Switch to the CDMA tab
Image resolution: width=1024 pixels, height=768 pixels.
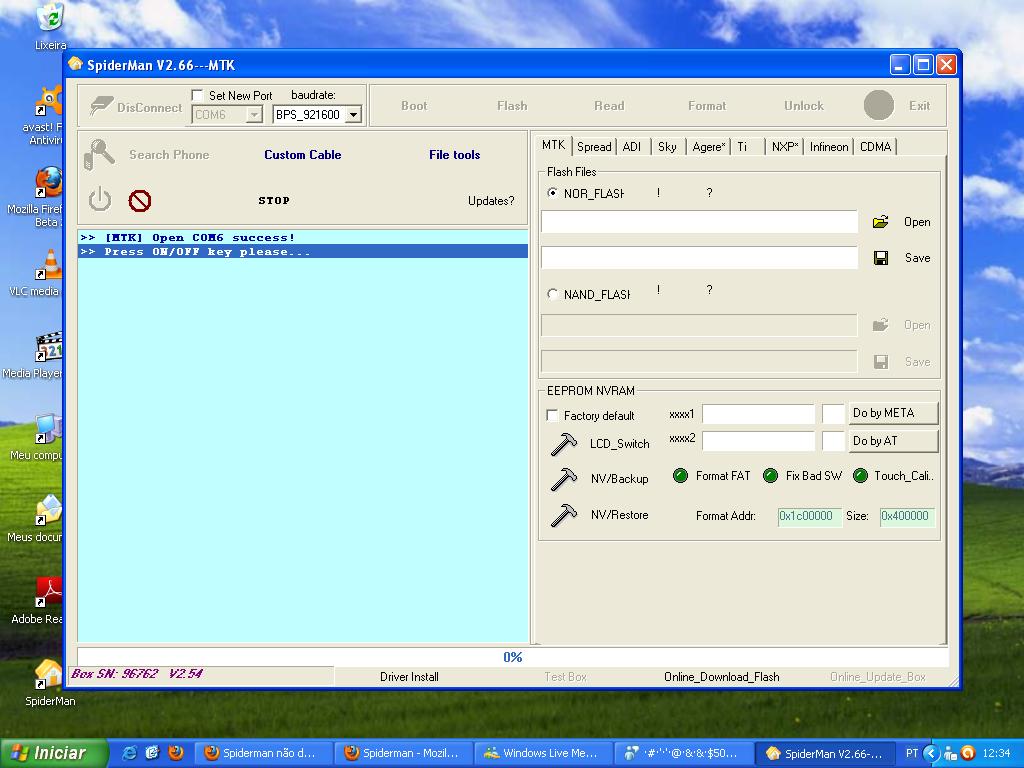pyautogui.click(x=875, y=147)
